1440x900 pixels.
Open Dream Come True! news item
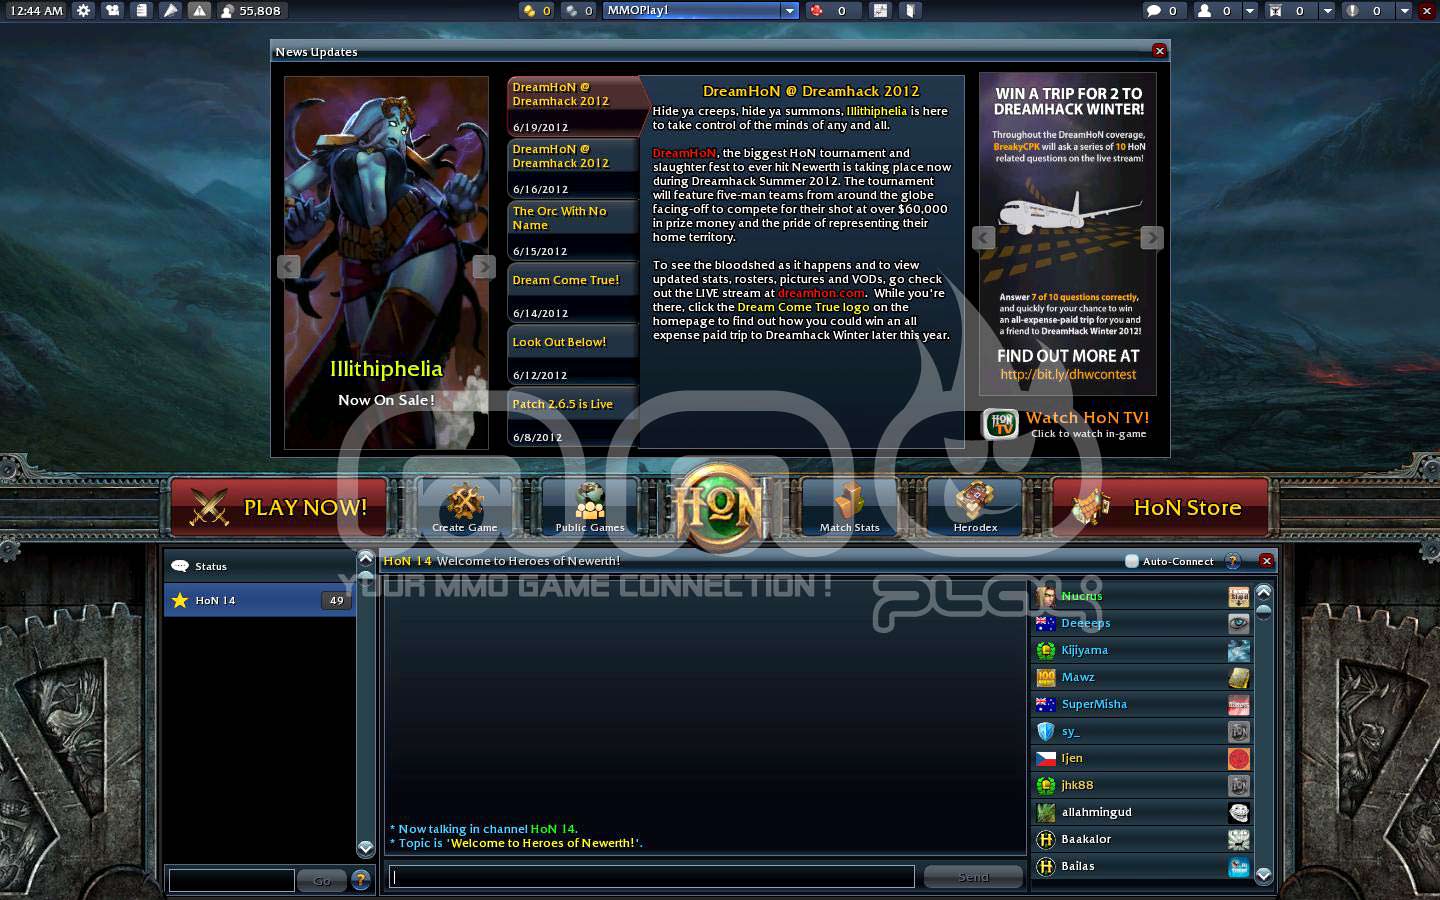573,292
